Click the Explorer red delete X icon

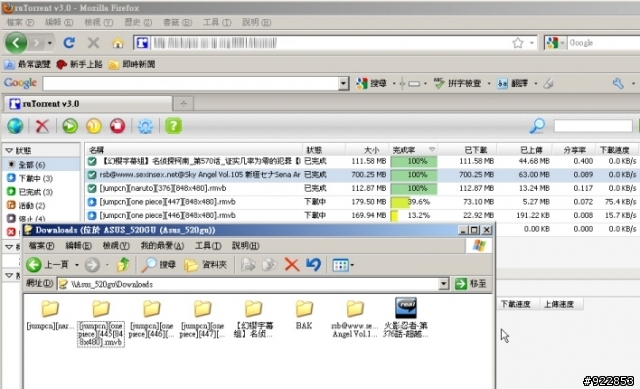pyautogui.click(x=291, y=265)
